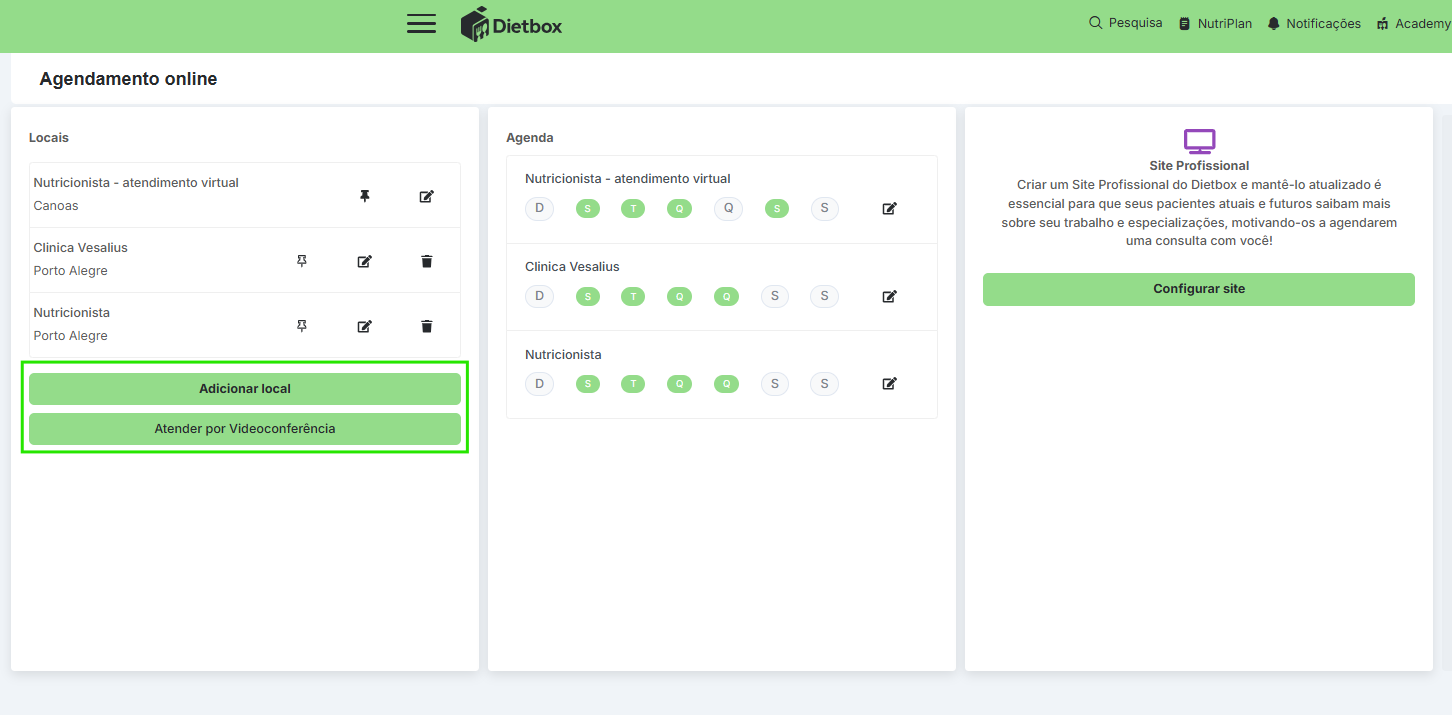Open Pesquisa search in header
Viewport: 1452px width, 715px height.
(x=1125, y=23)
